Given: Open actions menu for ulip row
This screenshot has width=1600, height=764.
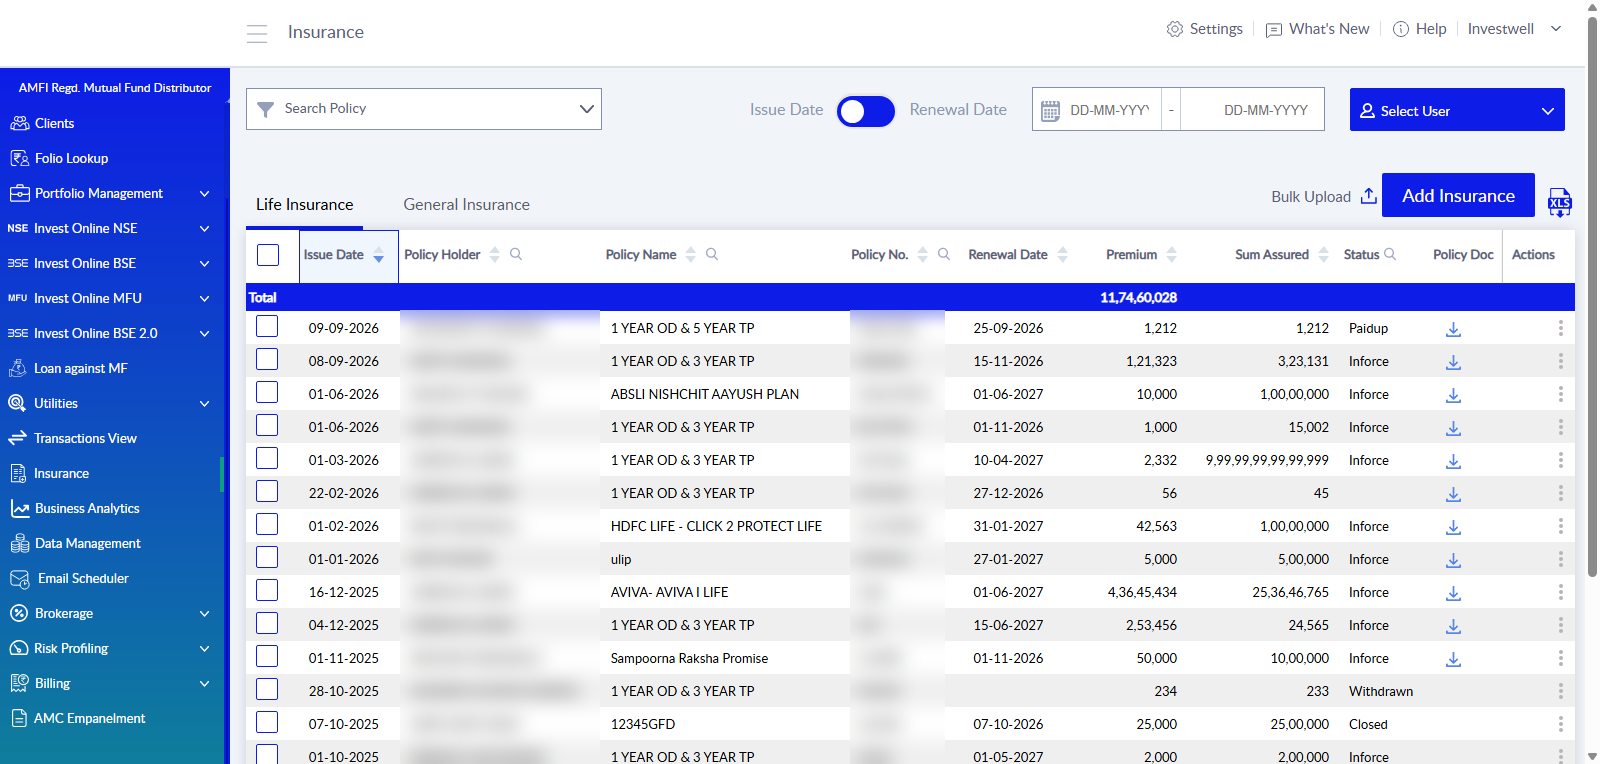Looking at the screenshot, I should coord(1560,559).
